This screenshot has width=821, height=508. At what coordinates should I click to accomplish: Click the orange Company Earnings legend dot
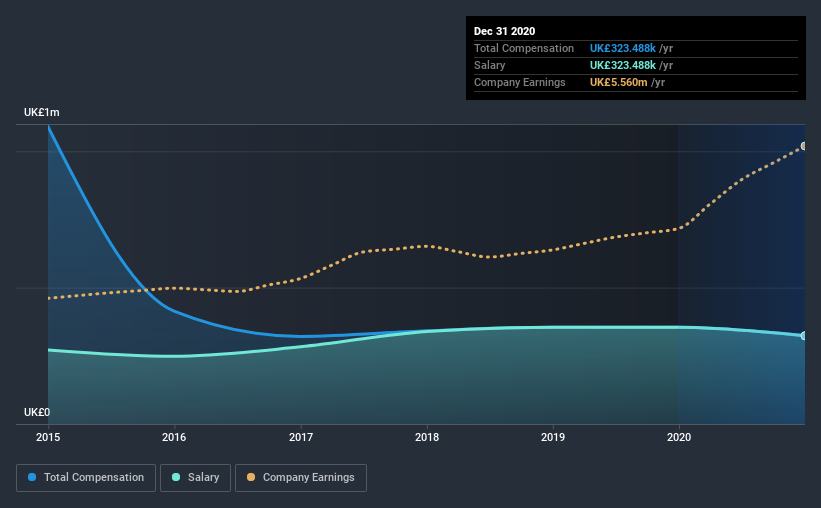(x=251, y=477)
